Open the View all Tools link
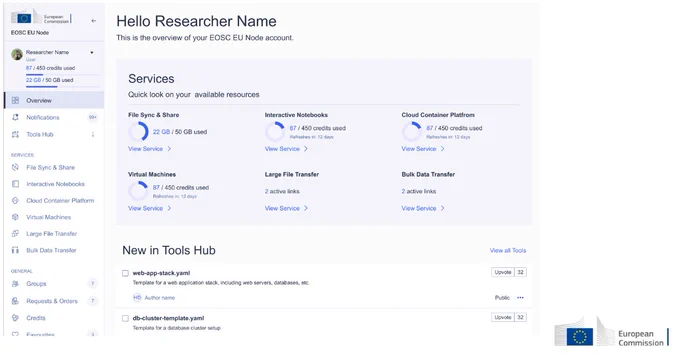This screenshot has width=680, height=360. point(508,250)
